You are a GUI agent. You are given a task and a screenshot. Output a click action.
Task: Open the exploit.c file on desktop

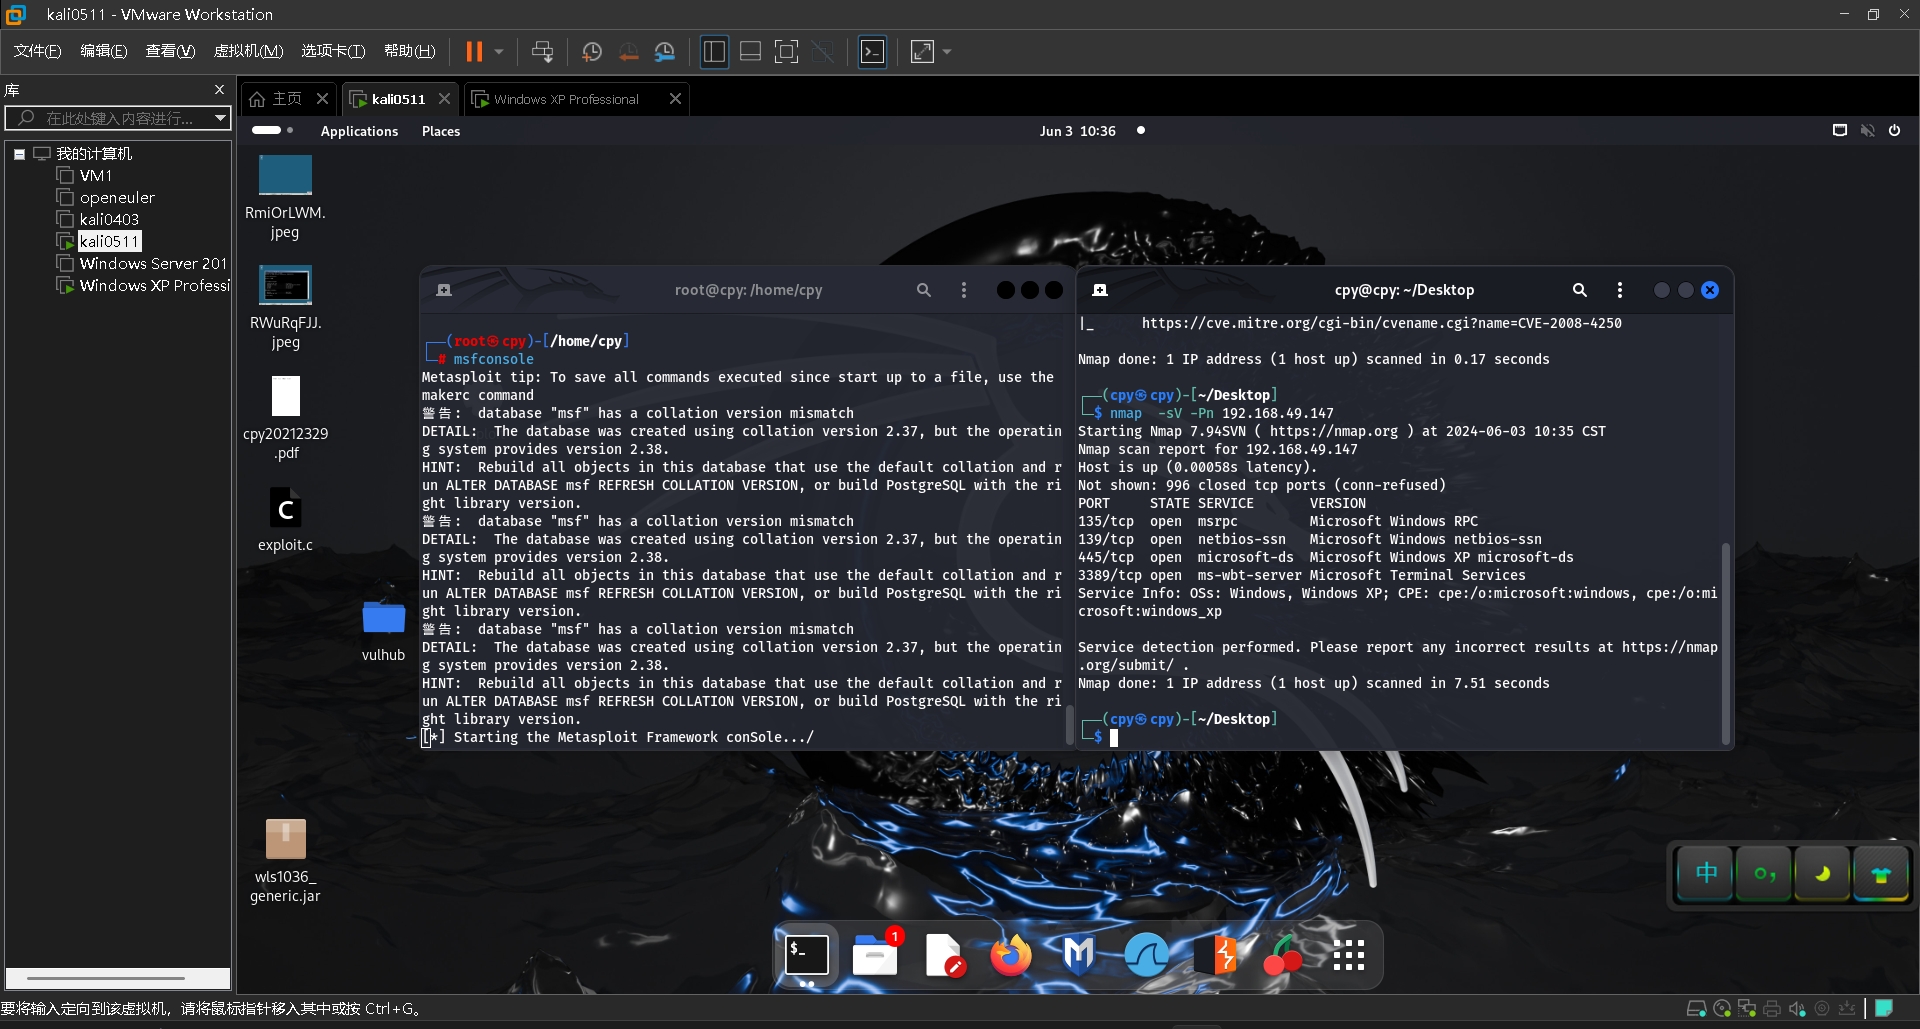[x=285, y=520]
